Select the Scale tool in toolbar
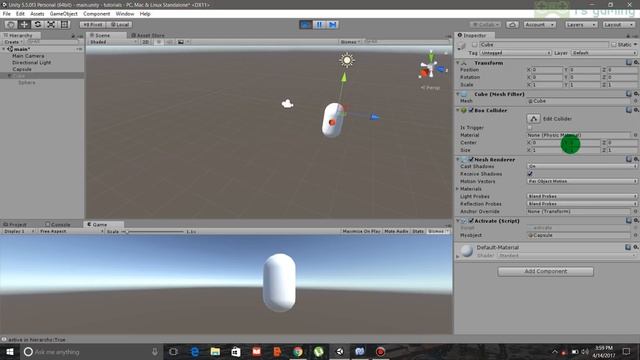 (51, 24)
